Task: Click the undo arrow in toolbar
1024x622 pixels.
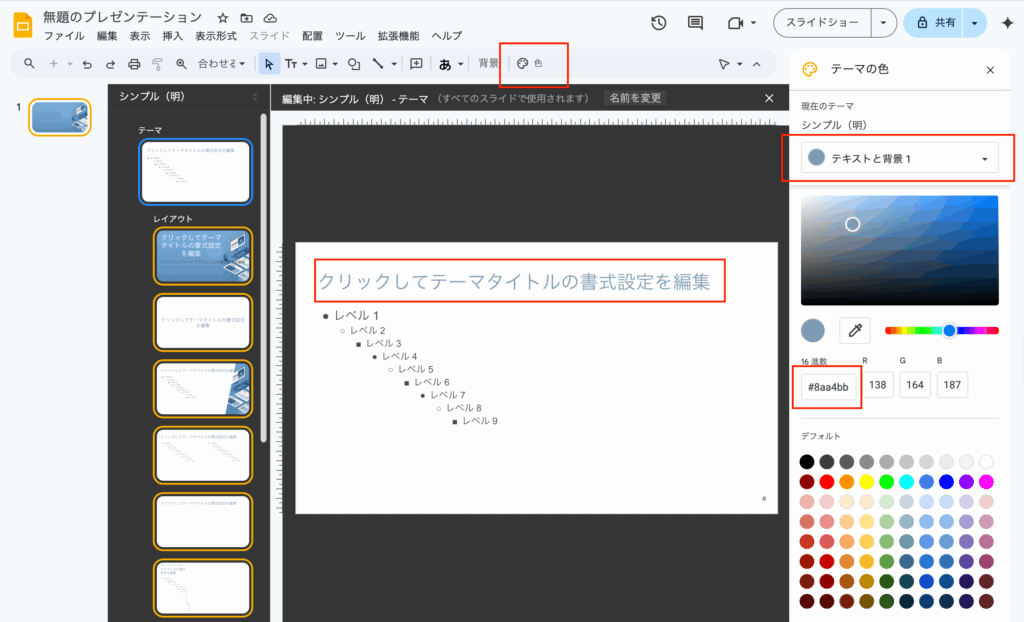Action: (87, 64)
